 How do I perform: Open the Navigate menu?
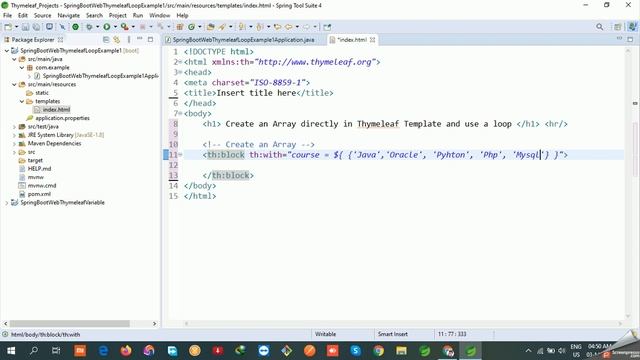(x=69, y=16)
